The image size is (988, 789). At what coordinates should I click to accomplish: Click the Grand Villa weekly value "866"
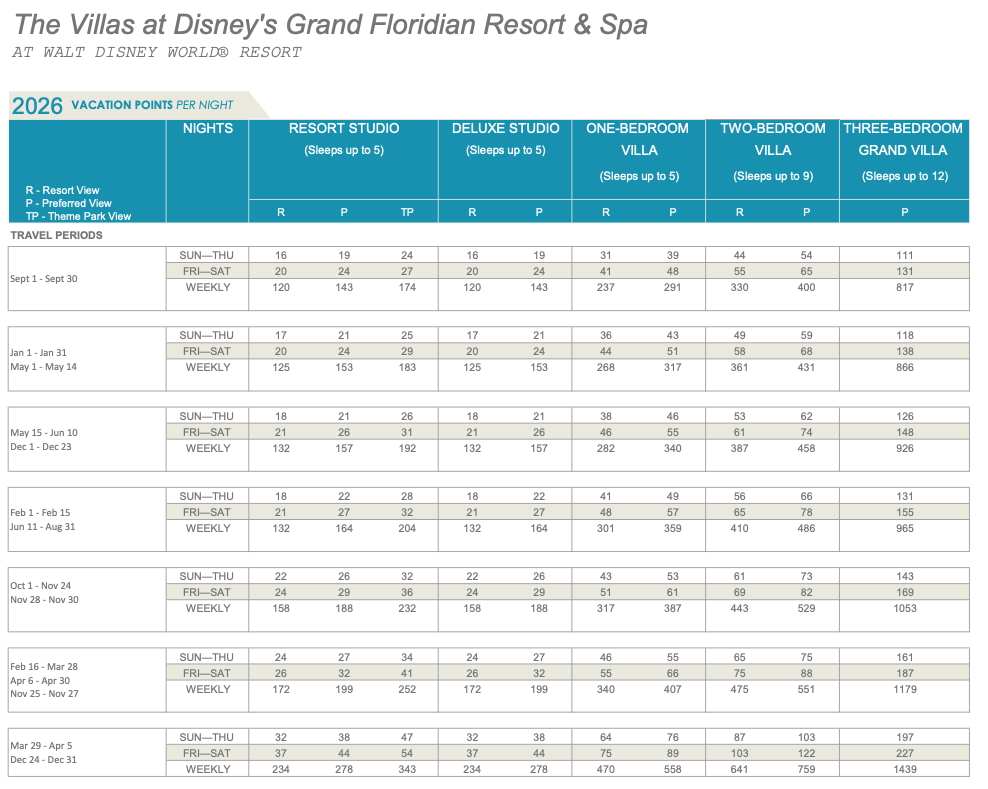[x=905, y=367]
